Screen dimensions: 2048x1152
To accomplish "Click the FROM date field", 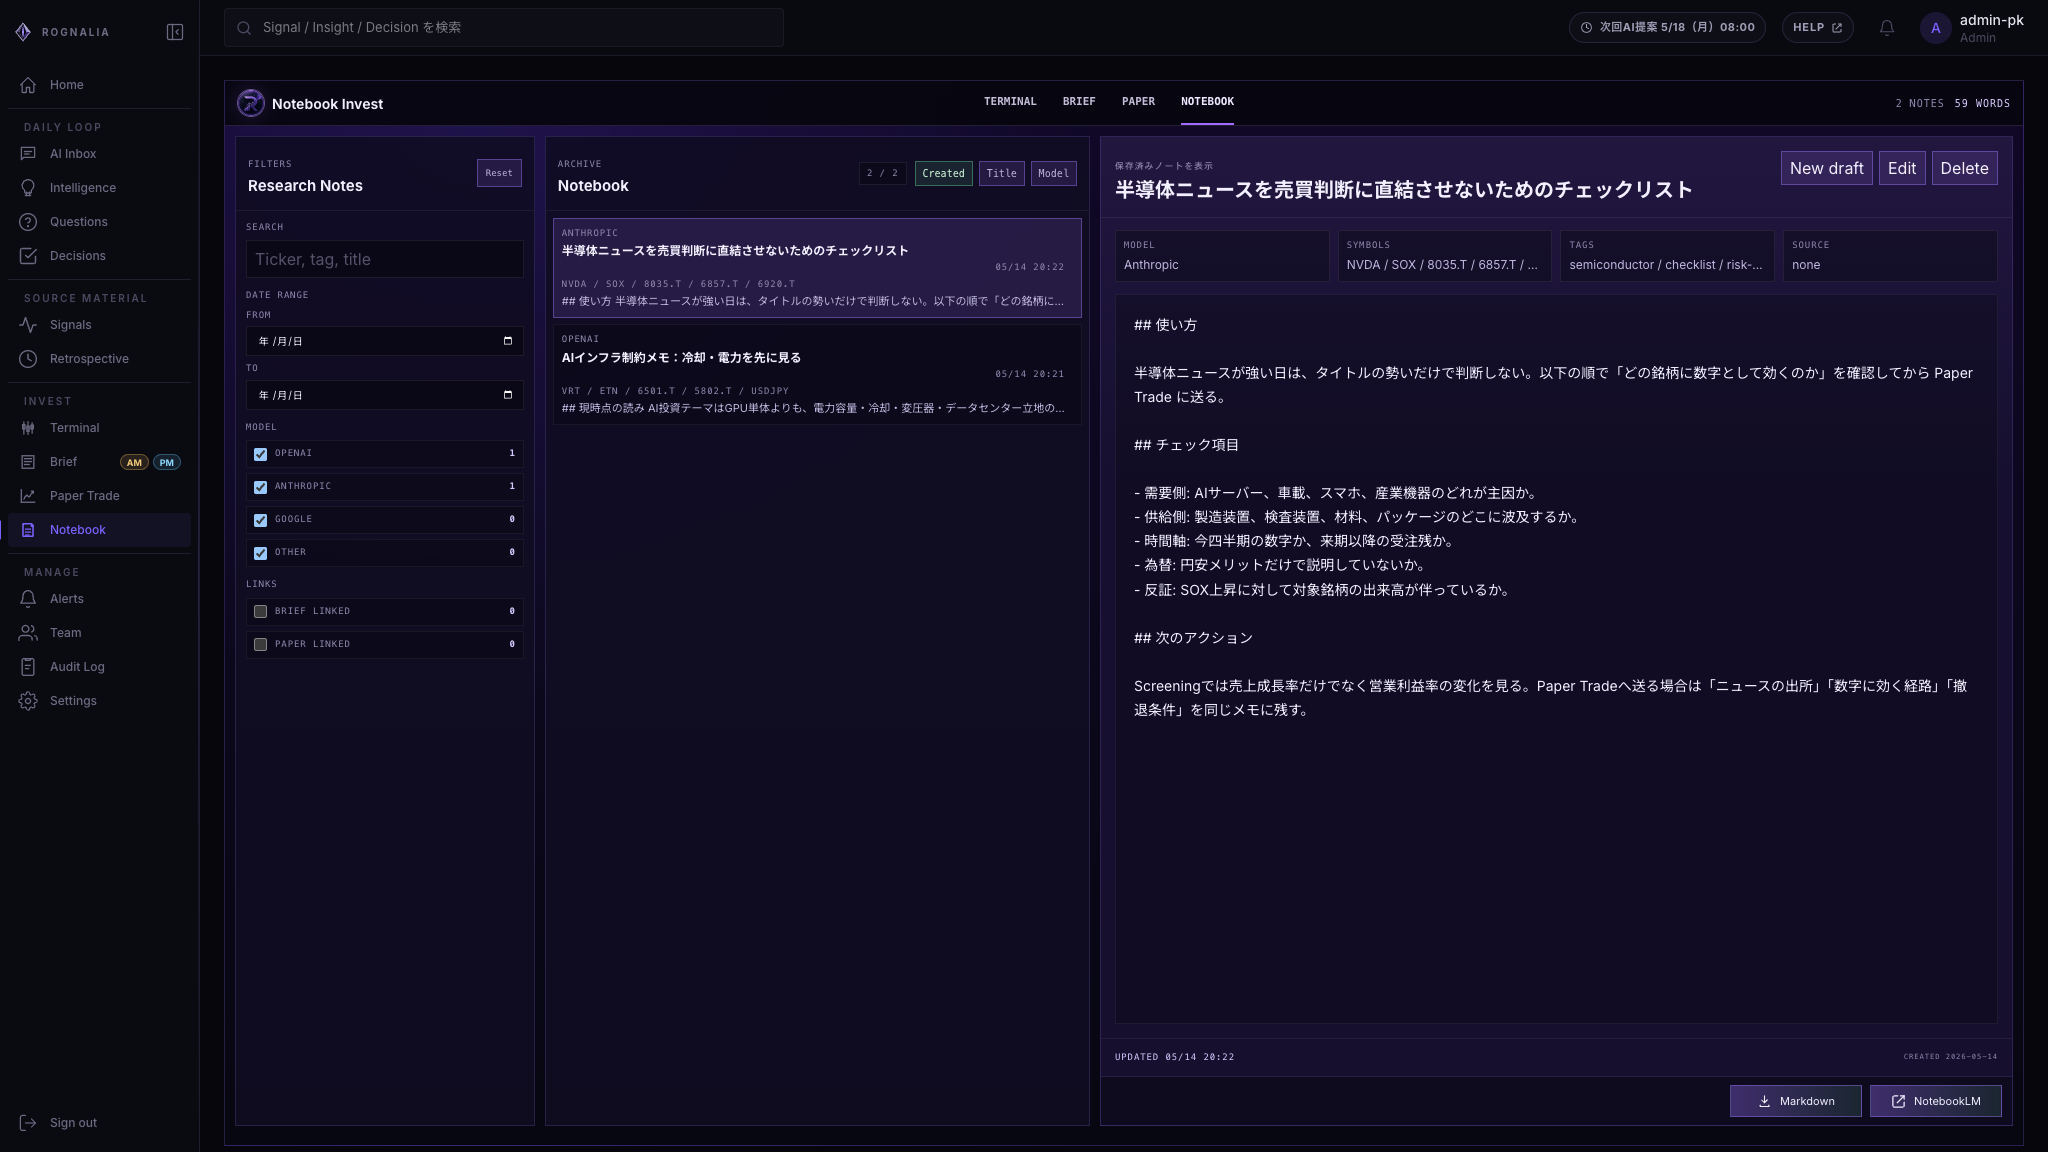I will coord(385,341).
